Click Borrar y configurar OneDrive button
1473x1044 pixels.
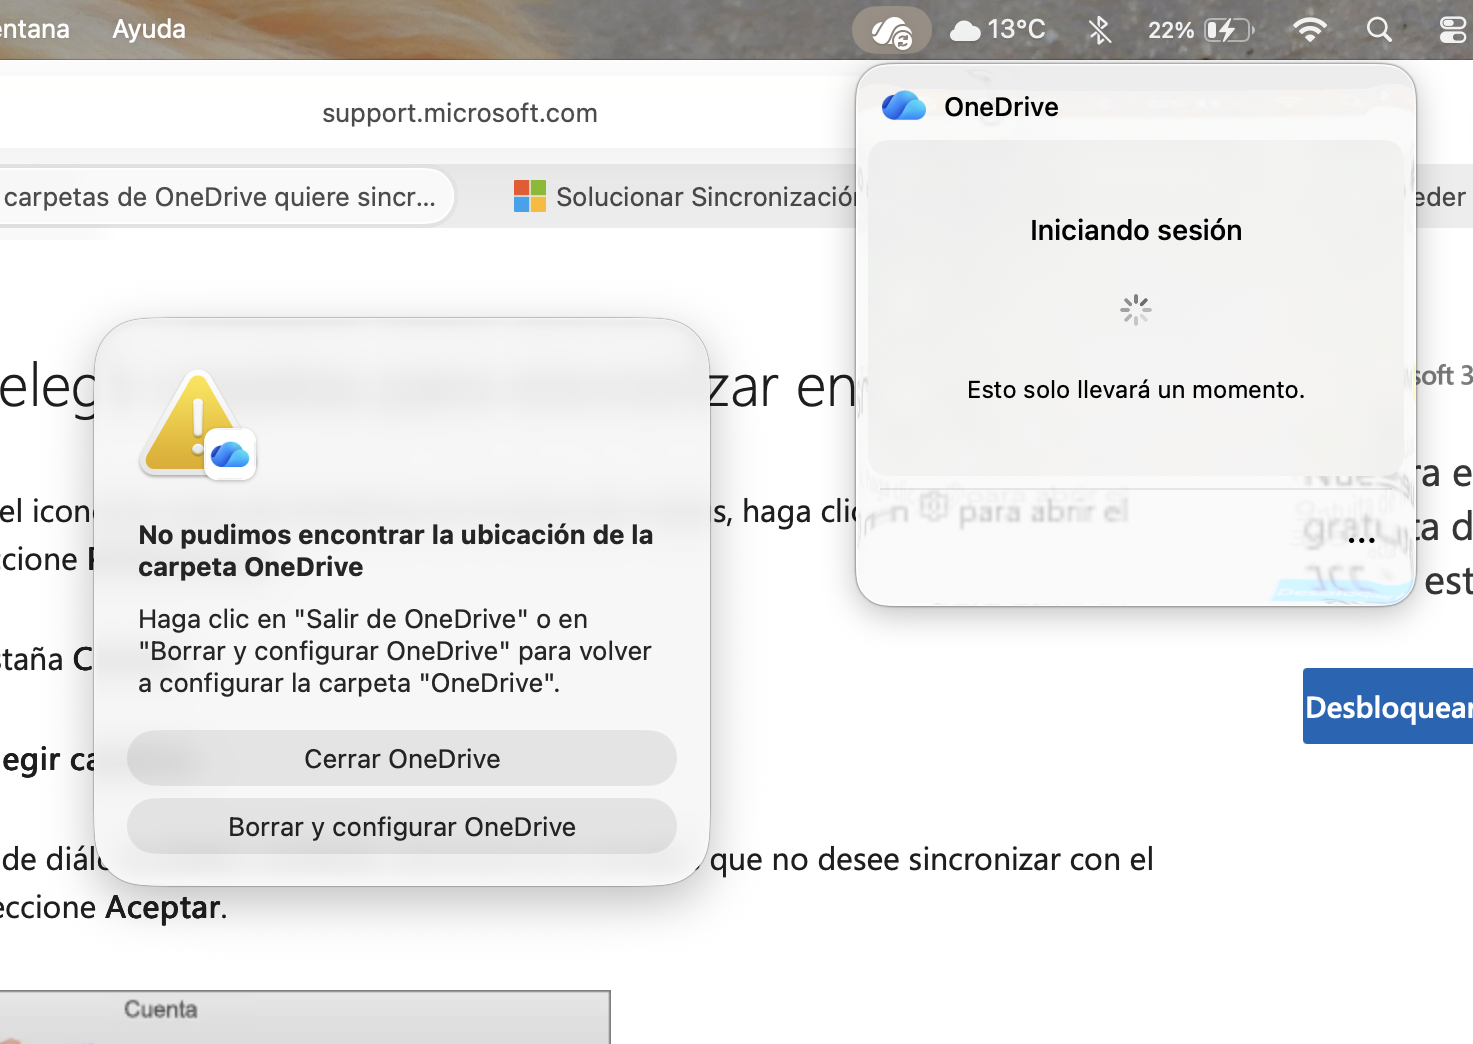[x=402, y=827]
